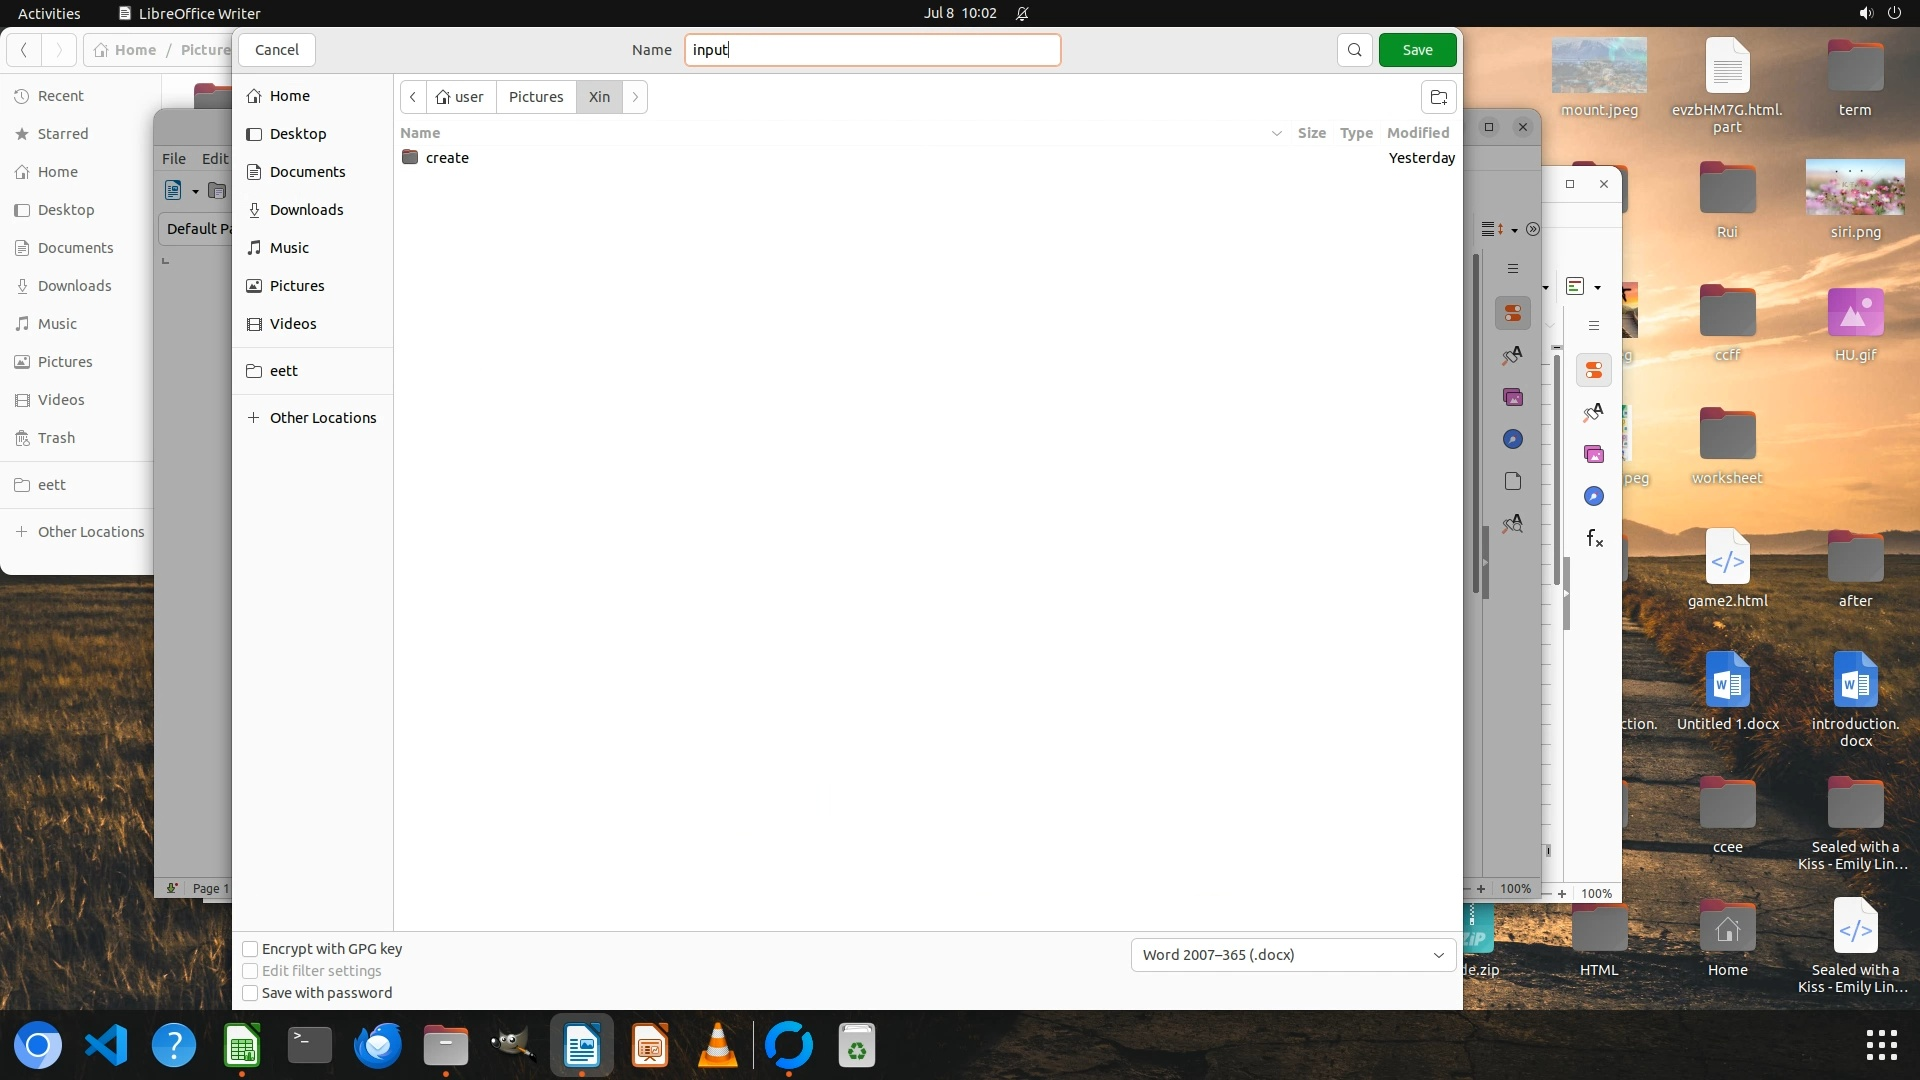Cancel the save dialog

[277, 50]
